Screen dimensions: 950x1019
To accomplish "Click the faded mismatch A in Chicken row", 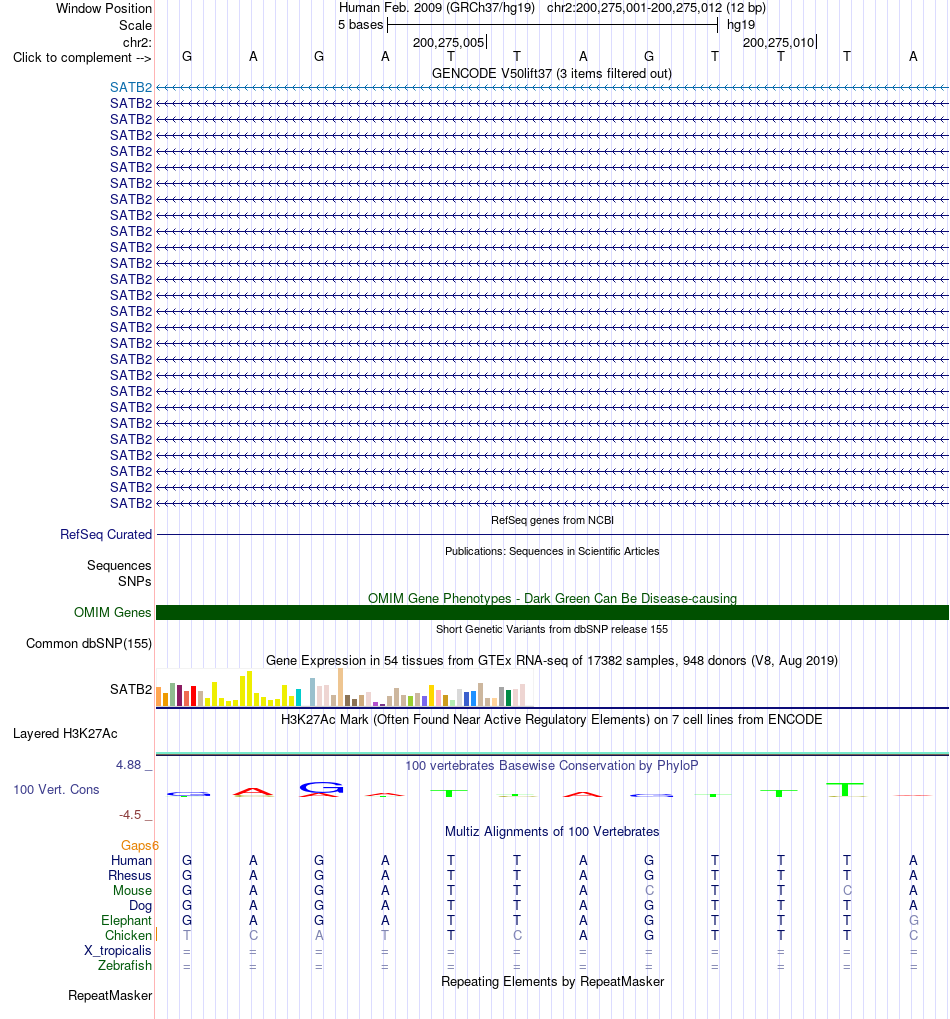I will pos(318,935).
